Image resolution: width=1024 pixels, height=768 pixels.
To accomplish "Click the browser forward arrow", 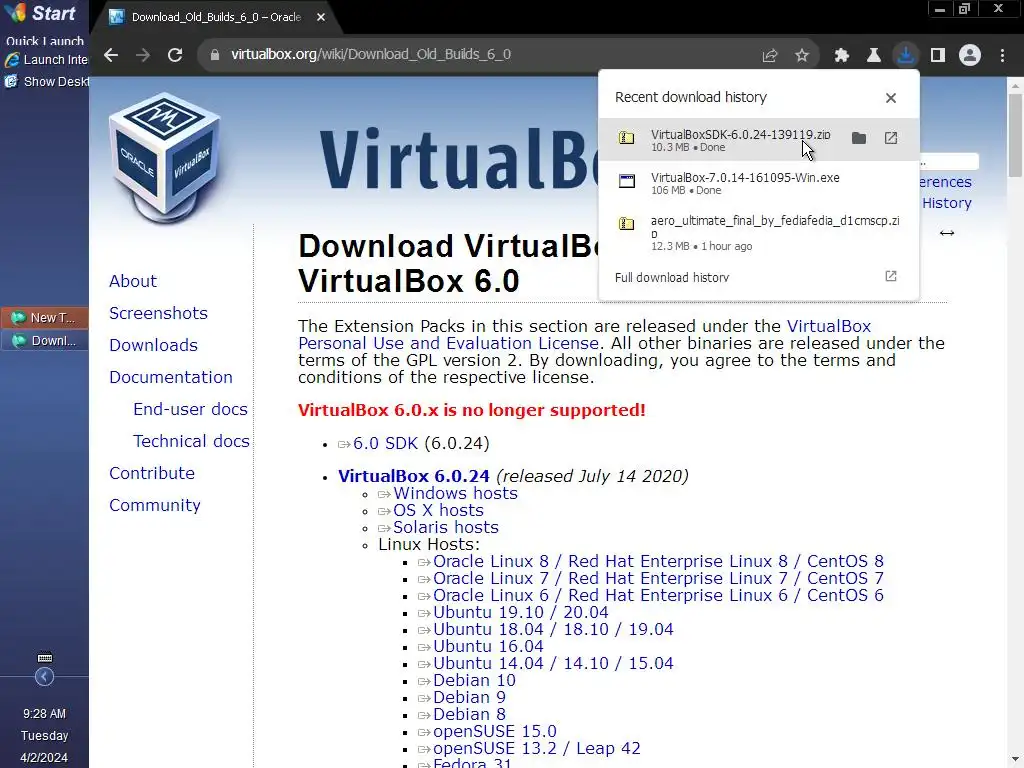I will click(143, 55).
